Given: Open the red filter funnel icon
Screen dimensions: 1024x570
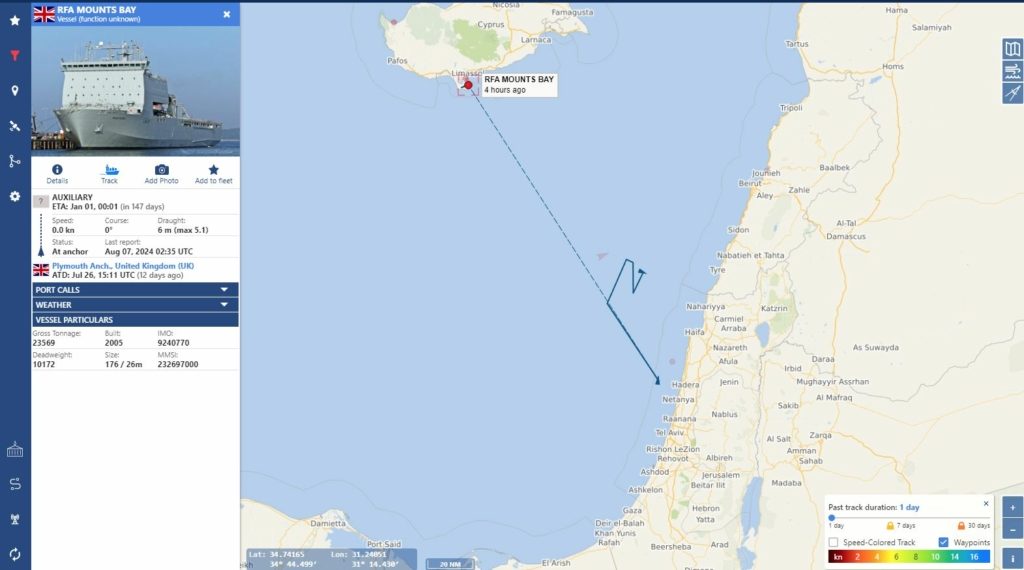Looking at the screenshot, I should click(x=14, y=55).
